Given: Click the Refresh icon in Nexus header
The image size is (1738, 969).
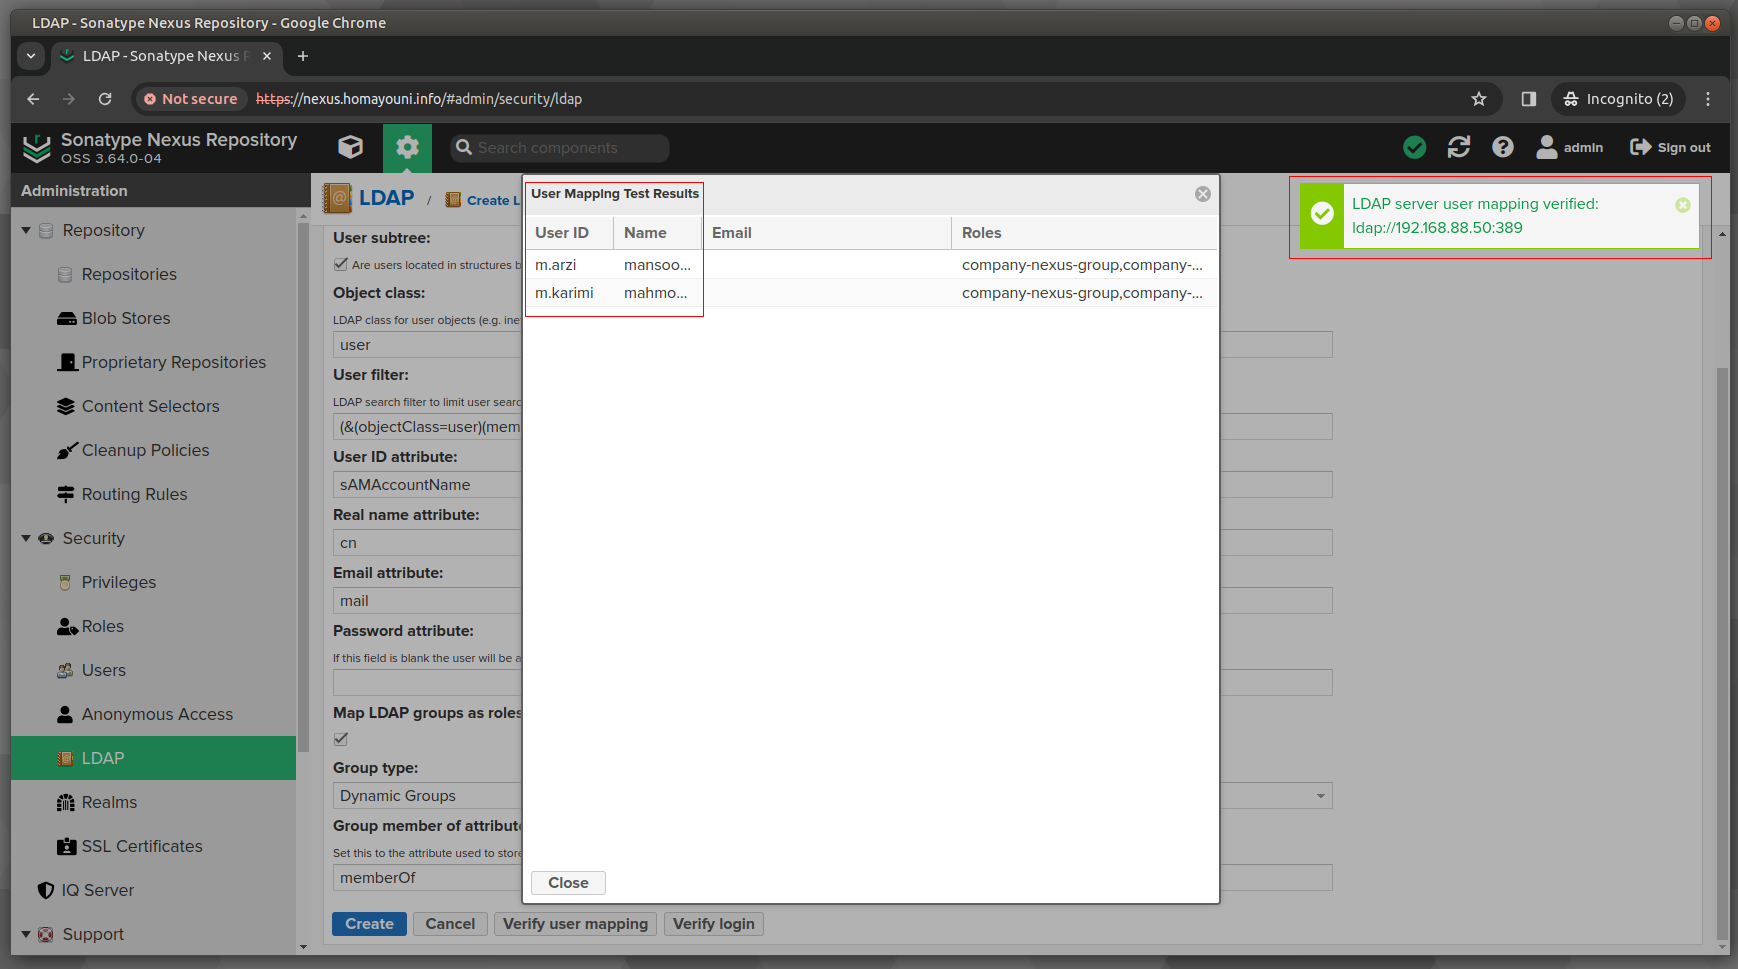Looking at the screenshot, I should coord(1458,147).
